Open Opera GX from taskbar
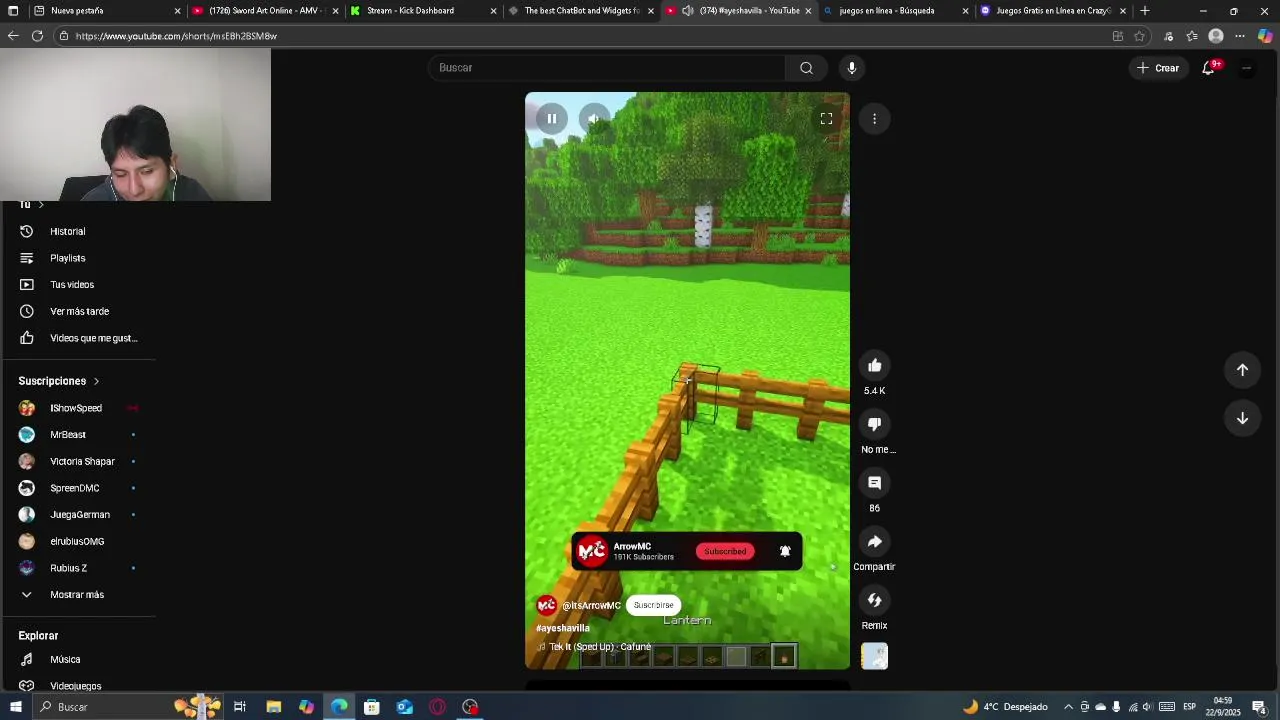This screenshot has width=1280, height=720. (x=437, y=707)
